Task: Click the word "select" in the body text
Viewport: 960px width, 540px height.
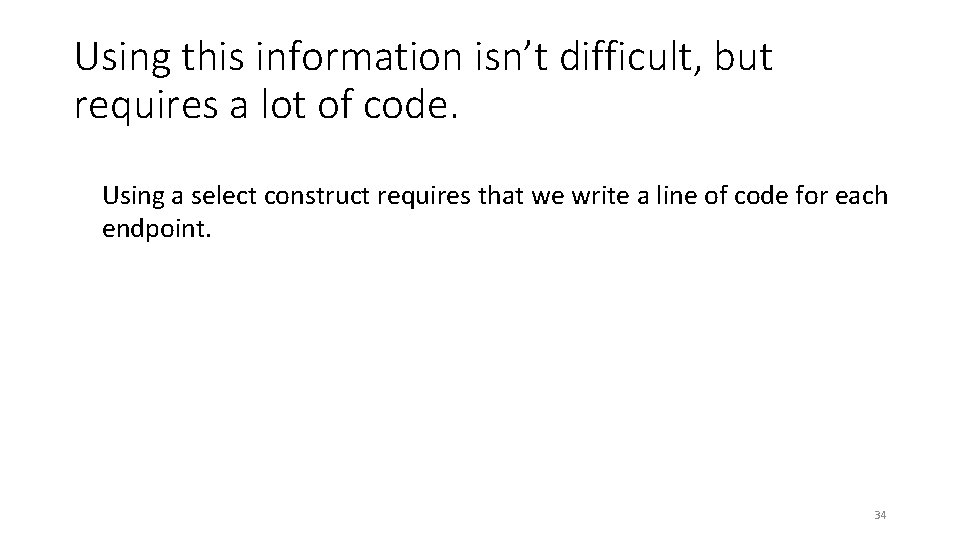Action: point(223,196)
